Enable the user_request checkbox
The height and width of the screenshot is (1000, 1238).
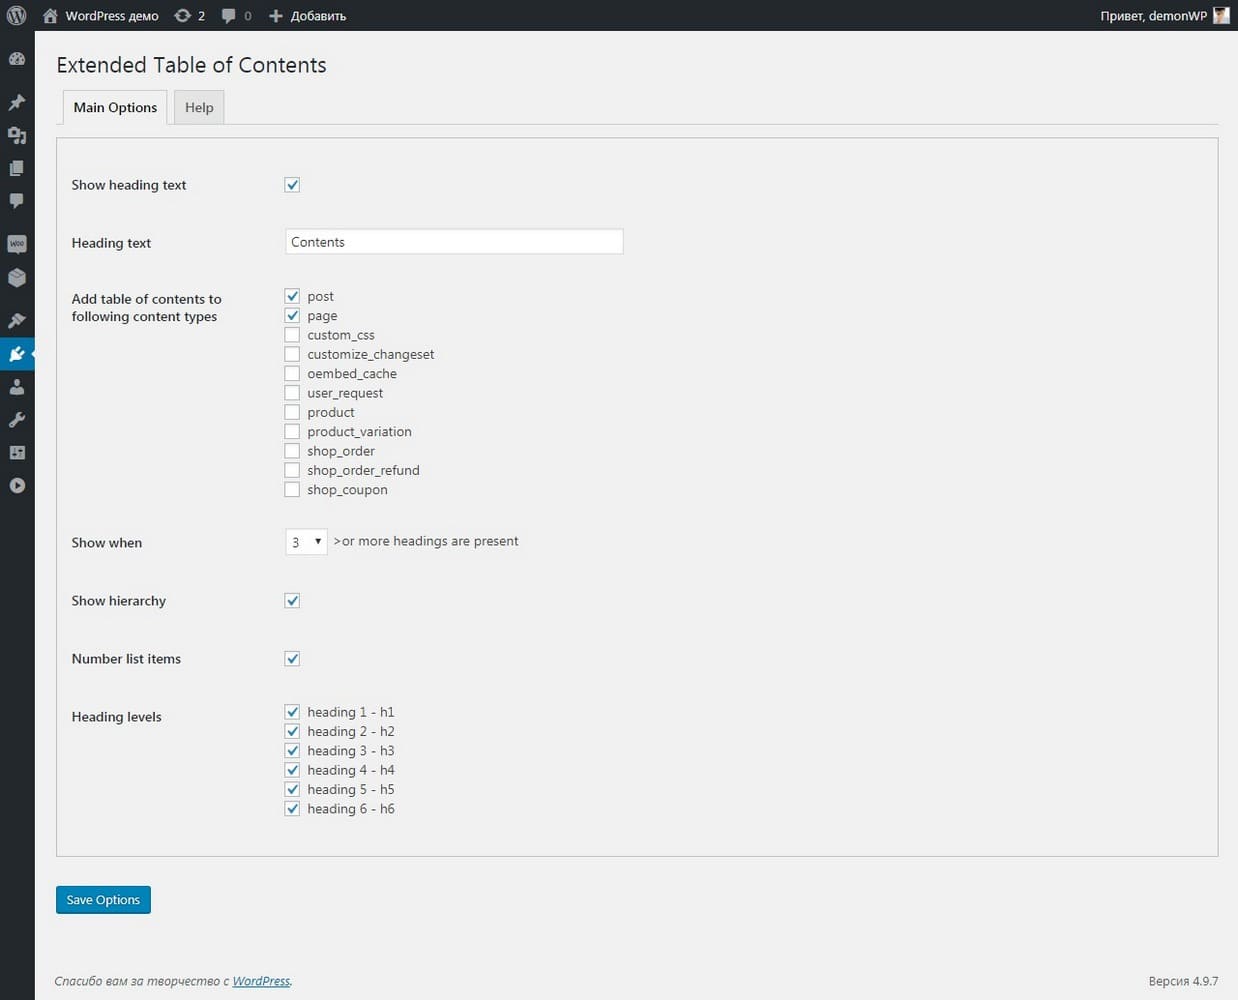[292, 393]
